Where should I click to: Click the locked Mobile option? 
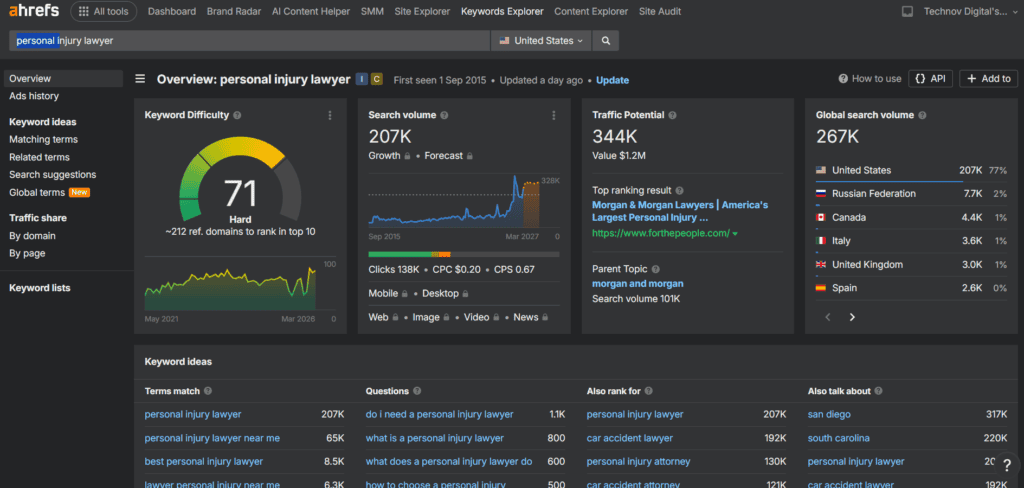click(x=388, y=293)
